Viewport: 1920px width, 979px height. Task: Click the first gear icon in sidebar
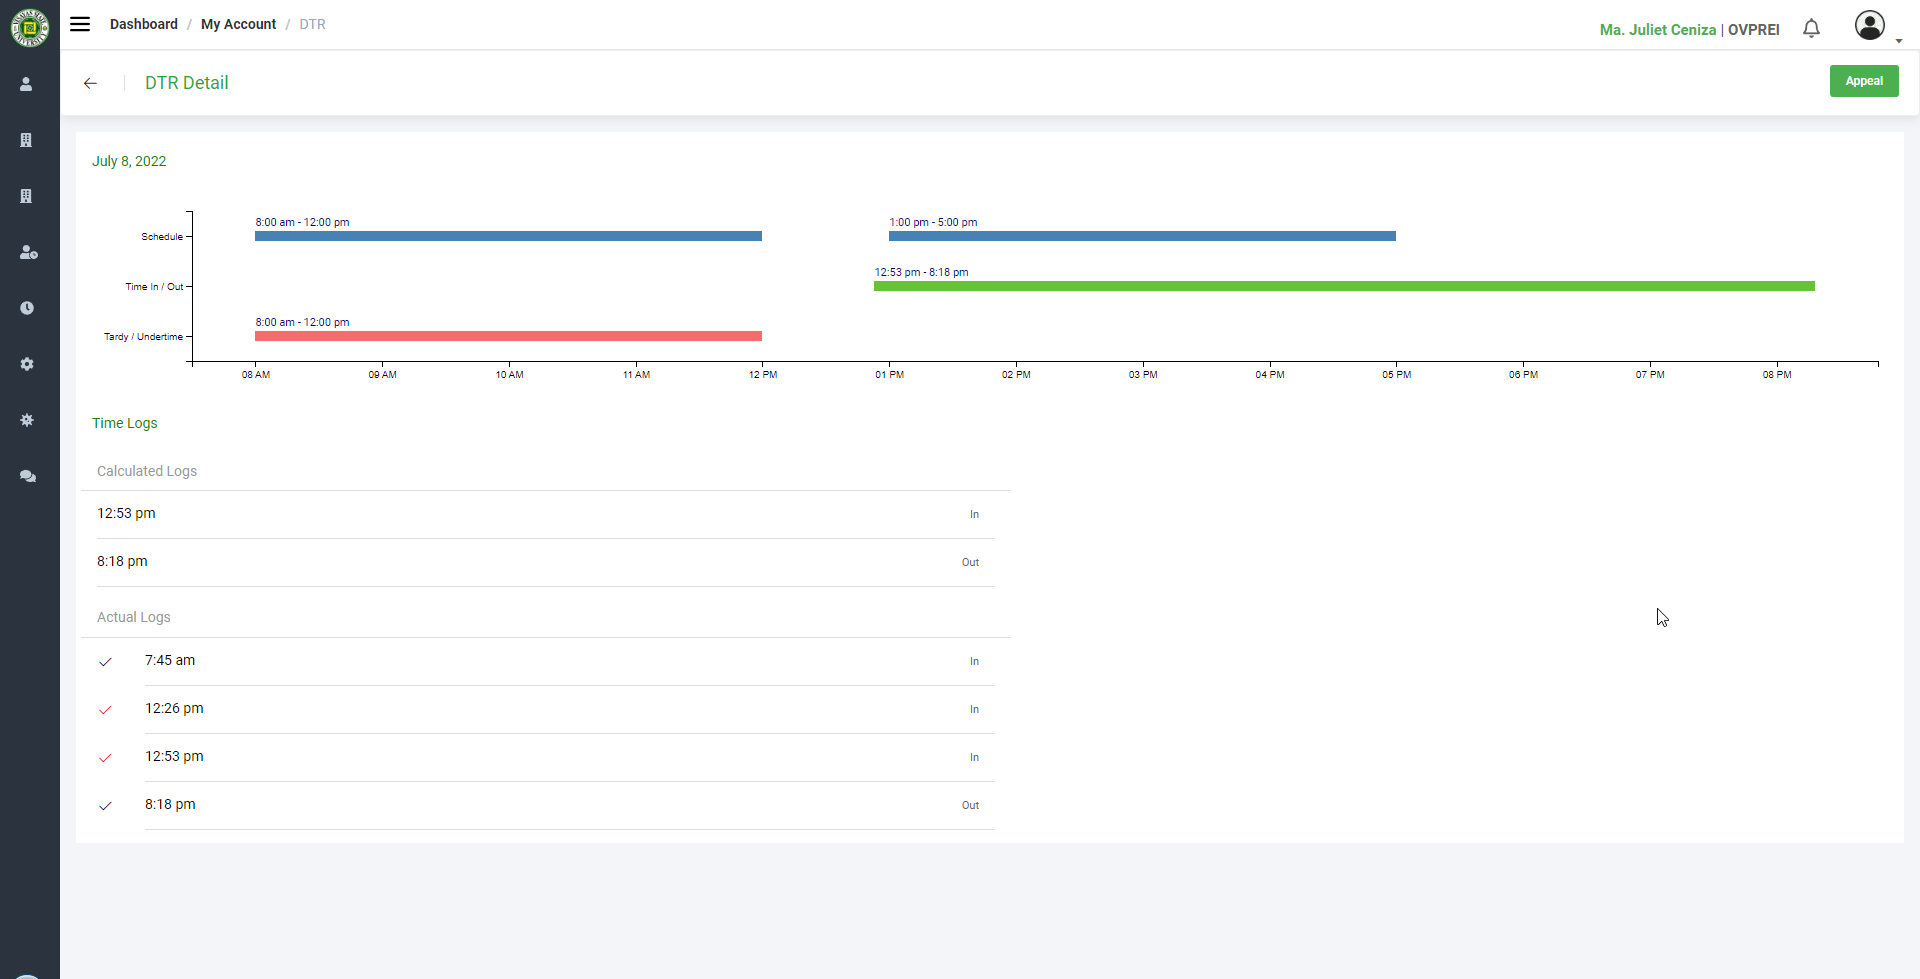click(x=27, y=364)
